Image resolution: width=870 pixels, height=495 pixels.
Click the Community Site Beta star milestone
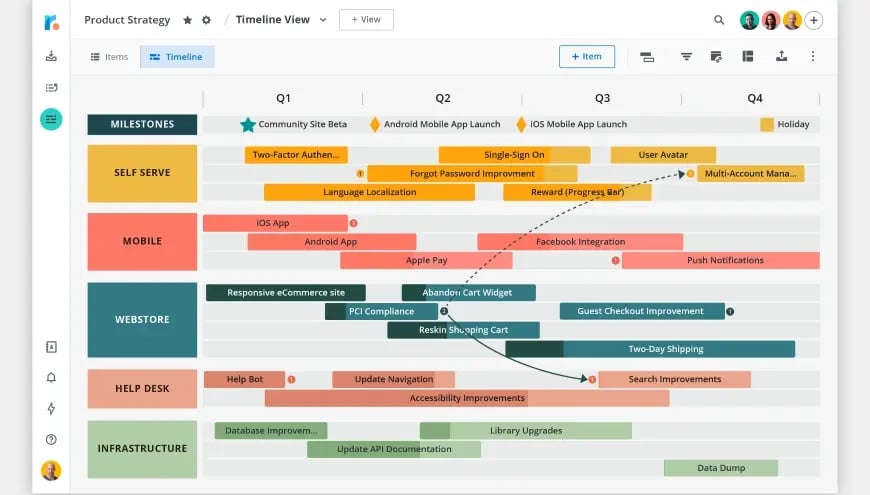248,124
